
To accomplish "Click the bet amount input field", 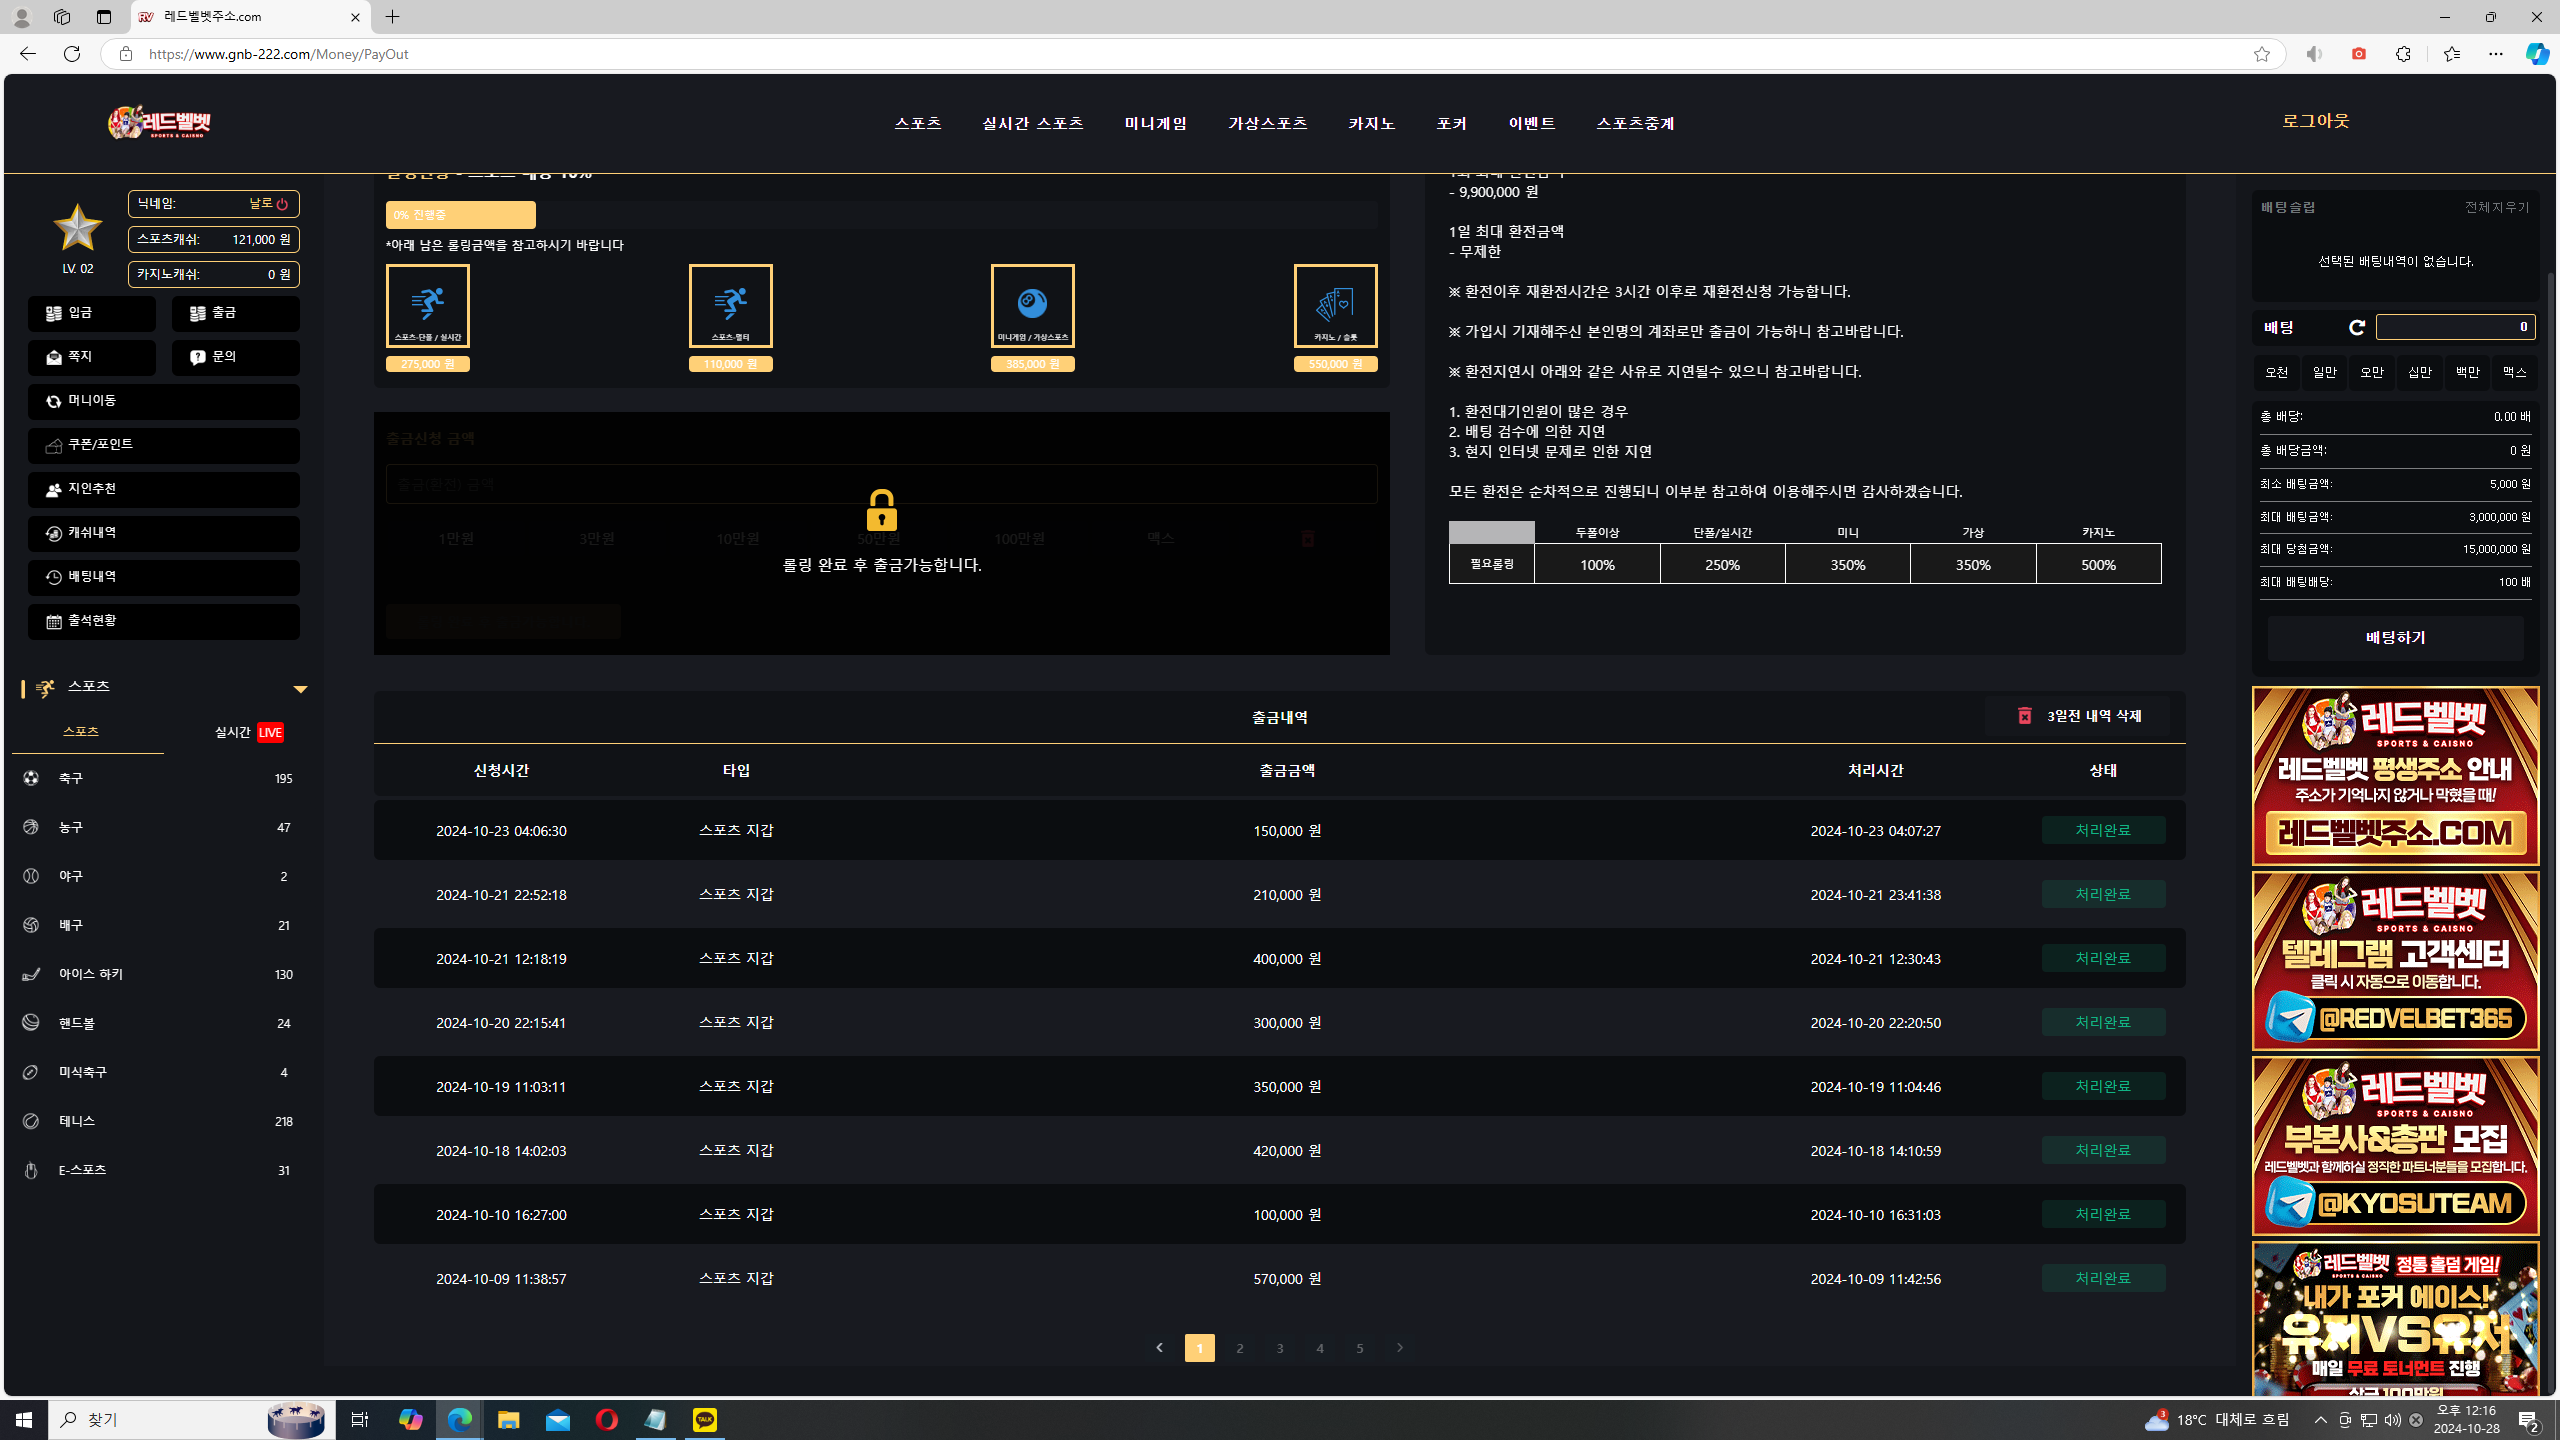I will [x=2456, y=327].
